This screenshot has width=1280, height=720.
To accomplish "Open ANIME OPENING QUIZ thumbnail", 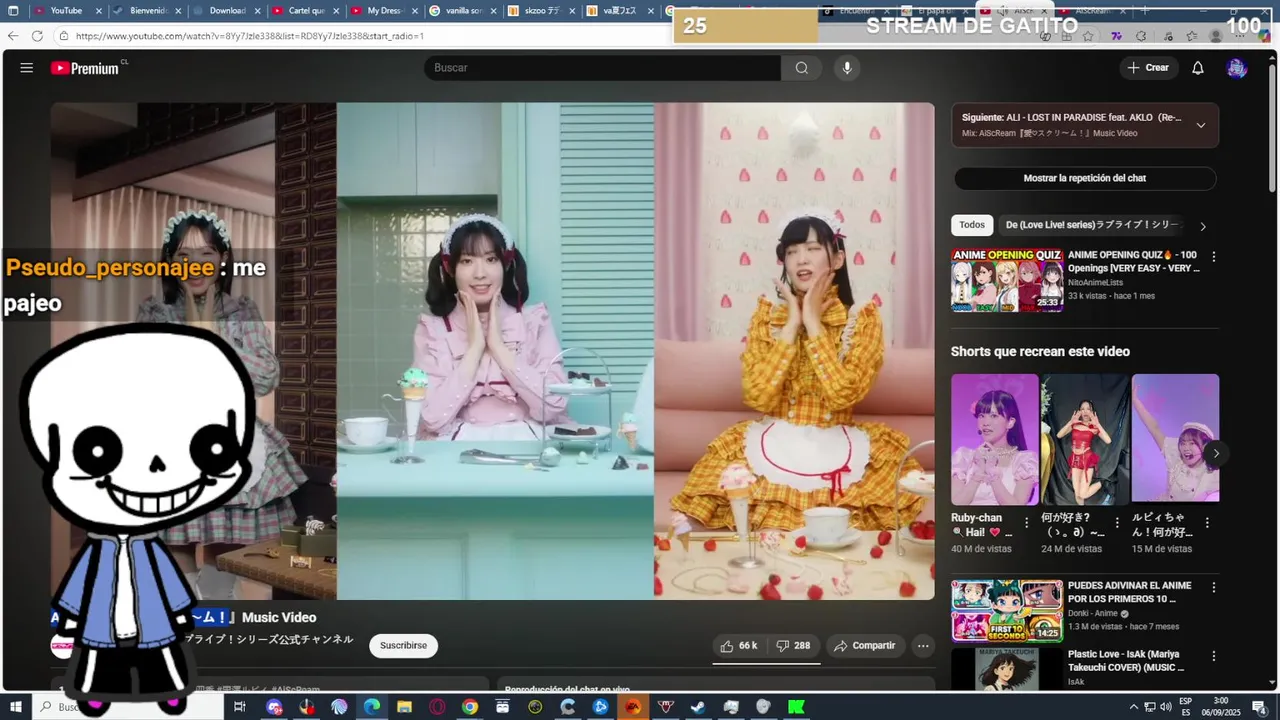I will pyautogui.click(x=1007, y=280).
